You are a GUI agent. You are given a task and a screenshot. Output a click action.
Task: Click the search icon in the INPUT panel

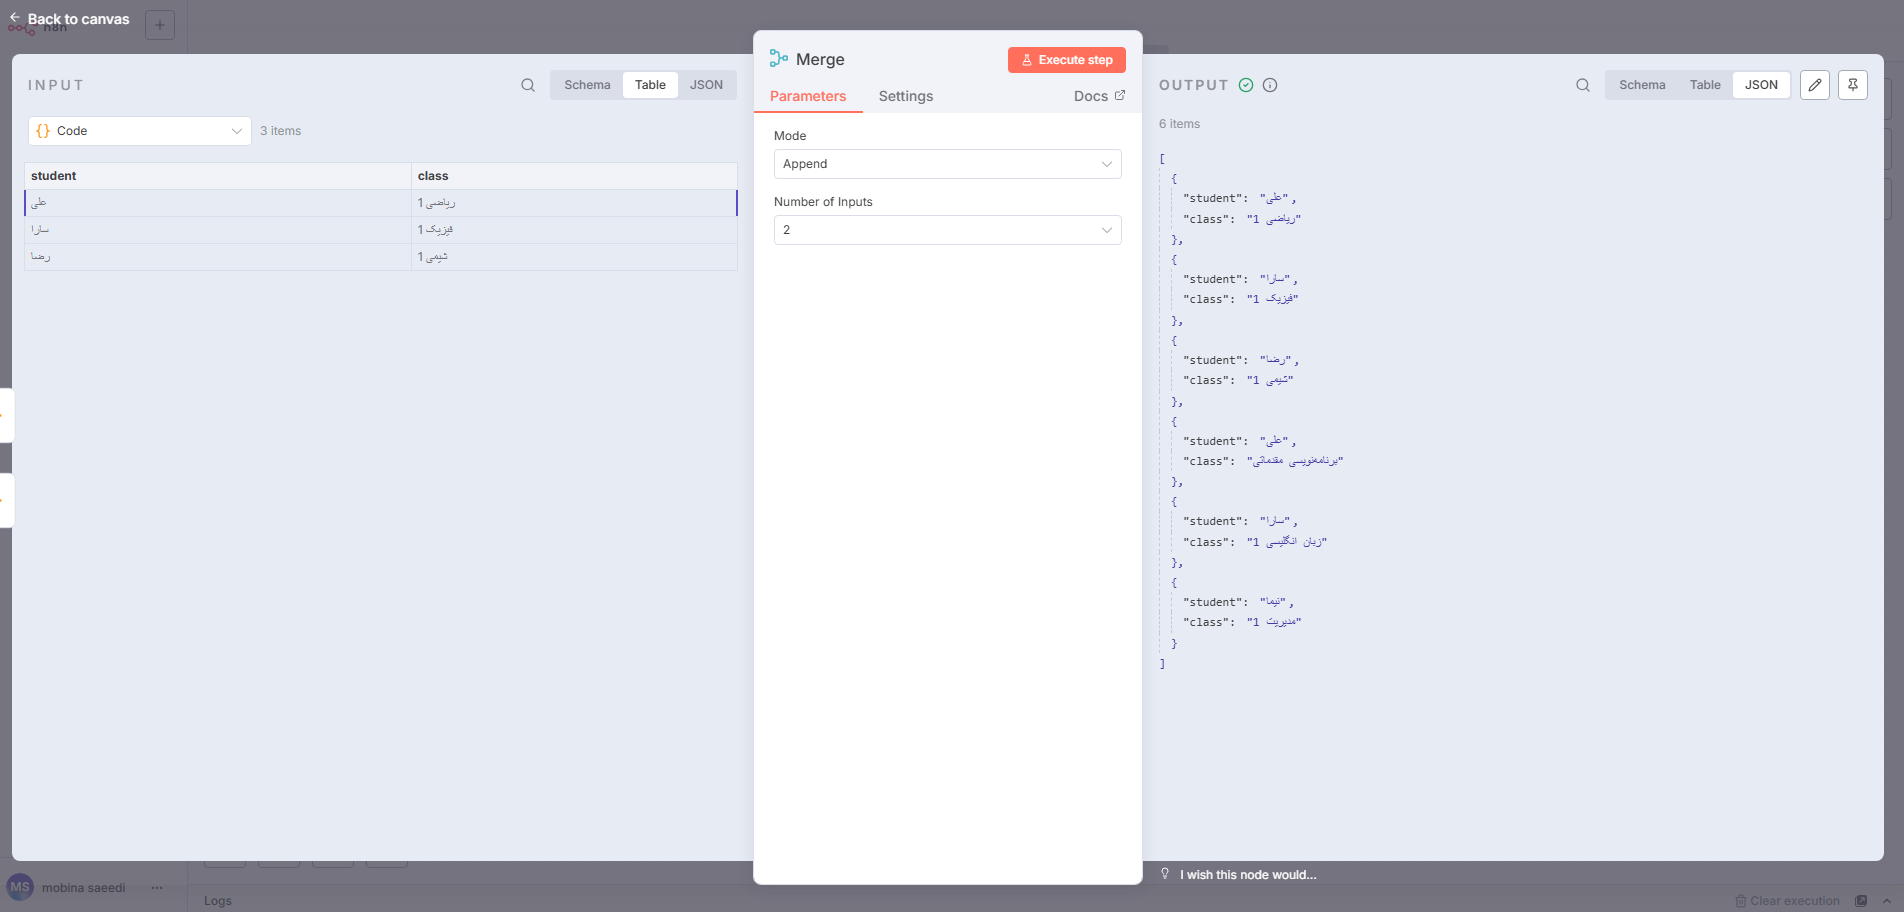pyautogui.click(x=527, y=85)
